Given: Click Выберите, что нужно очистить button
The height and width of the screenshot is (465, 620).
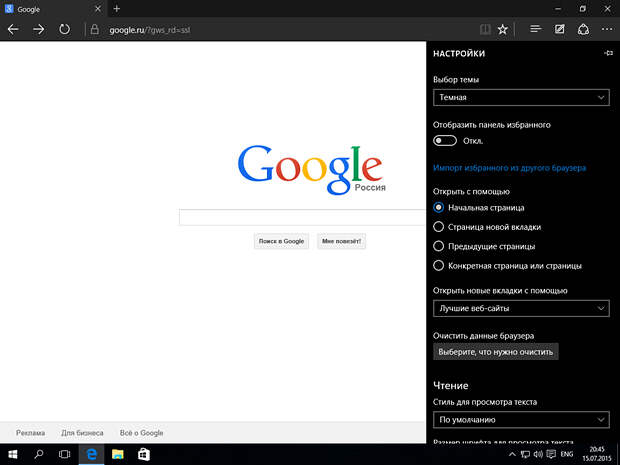Looking at the screenshot, I should pos(495,352).
